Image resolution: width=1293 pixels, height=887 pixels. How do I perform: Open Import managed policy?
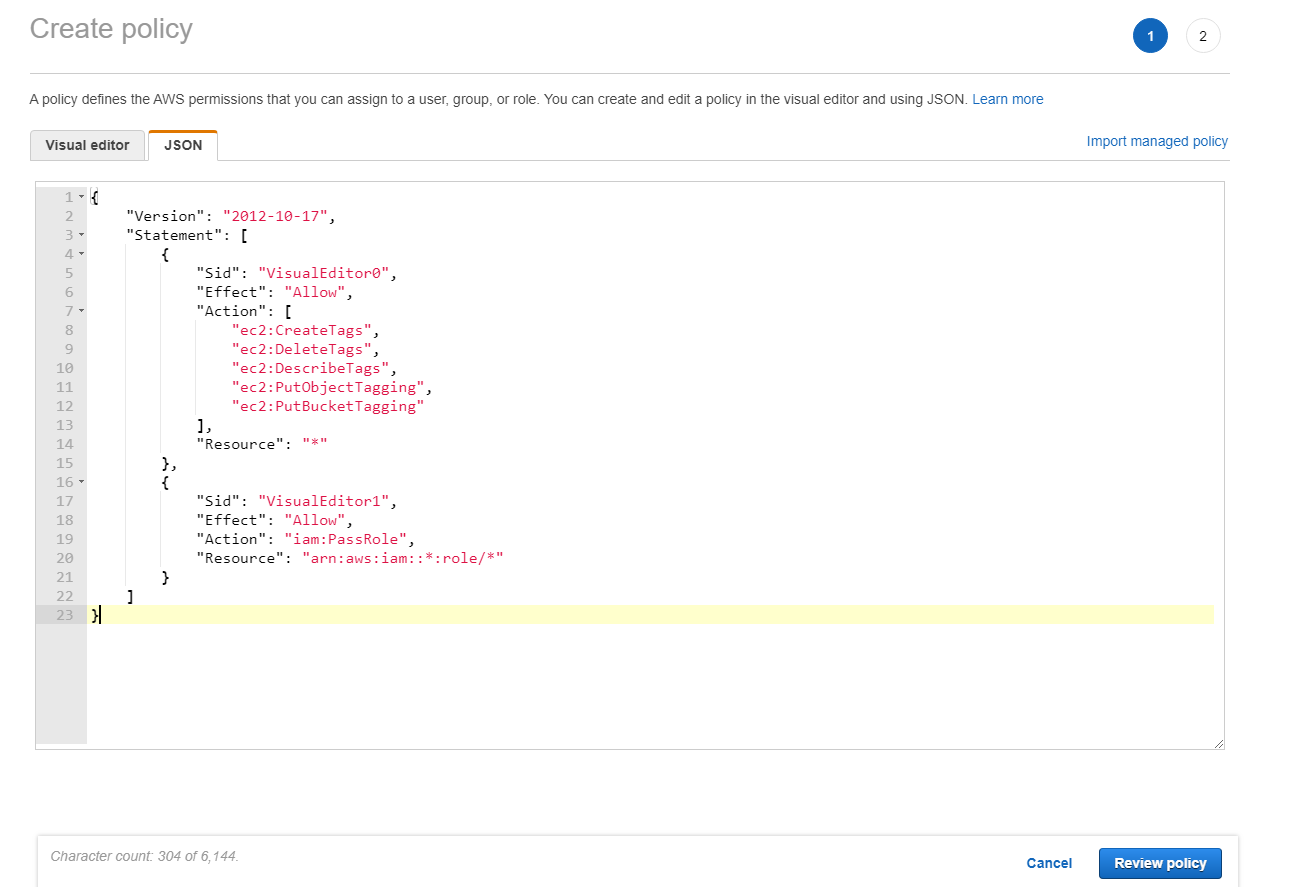click(1156, 141)
